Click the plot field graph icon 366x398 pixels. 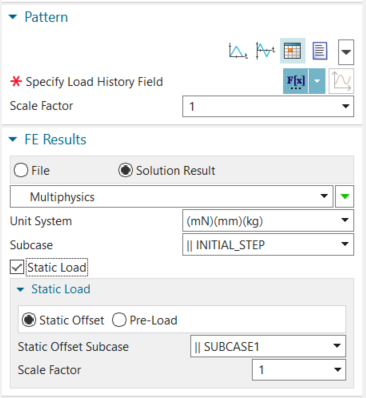point(341,81)
